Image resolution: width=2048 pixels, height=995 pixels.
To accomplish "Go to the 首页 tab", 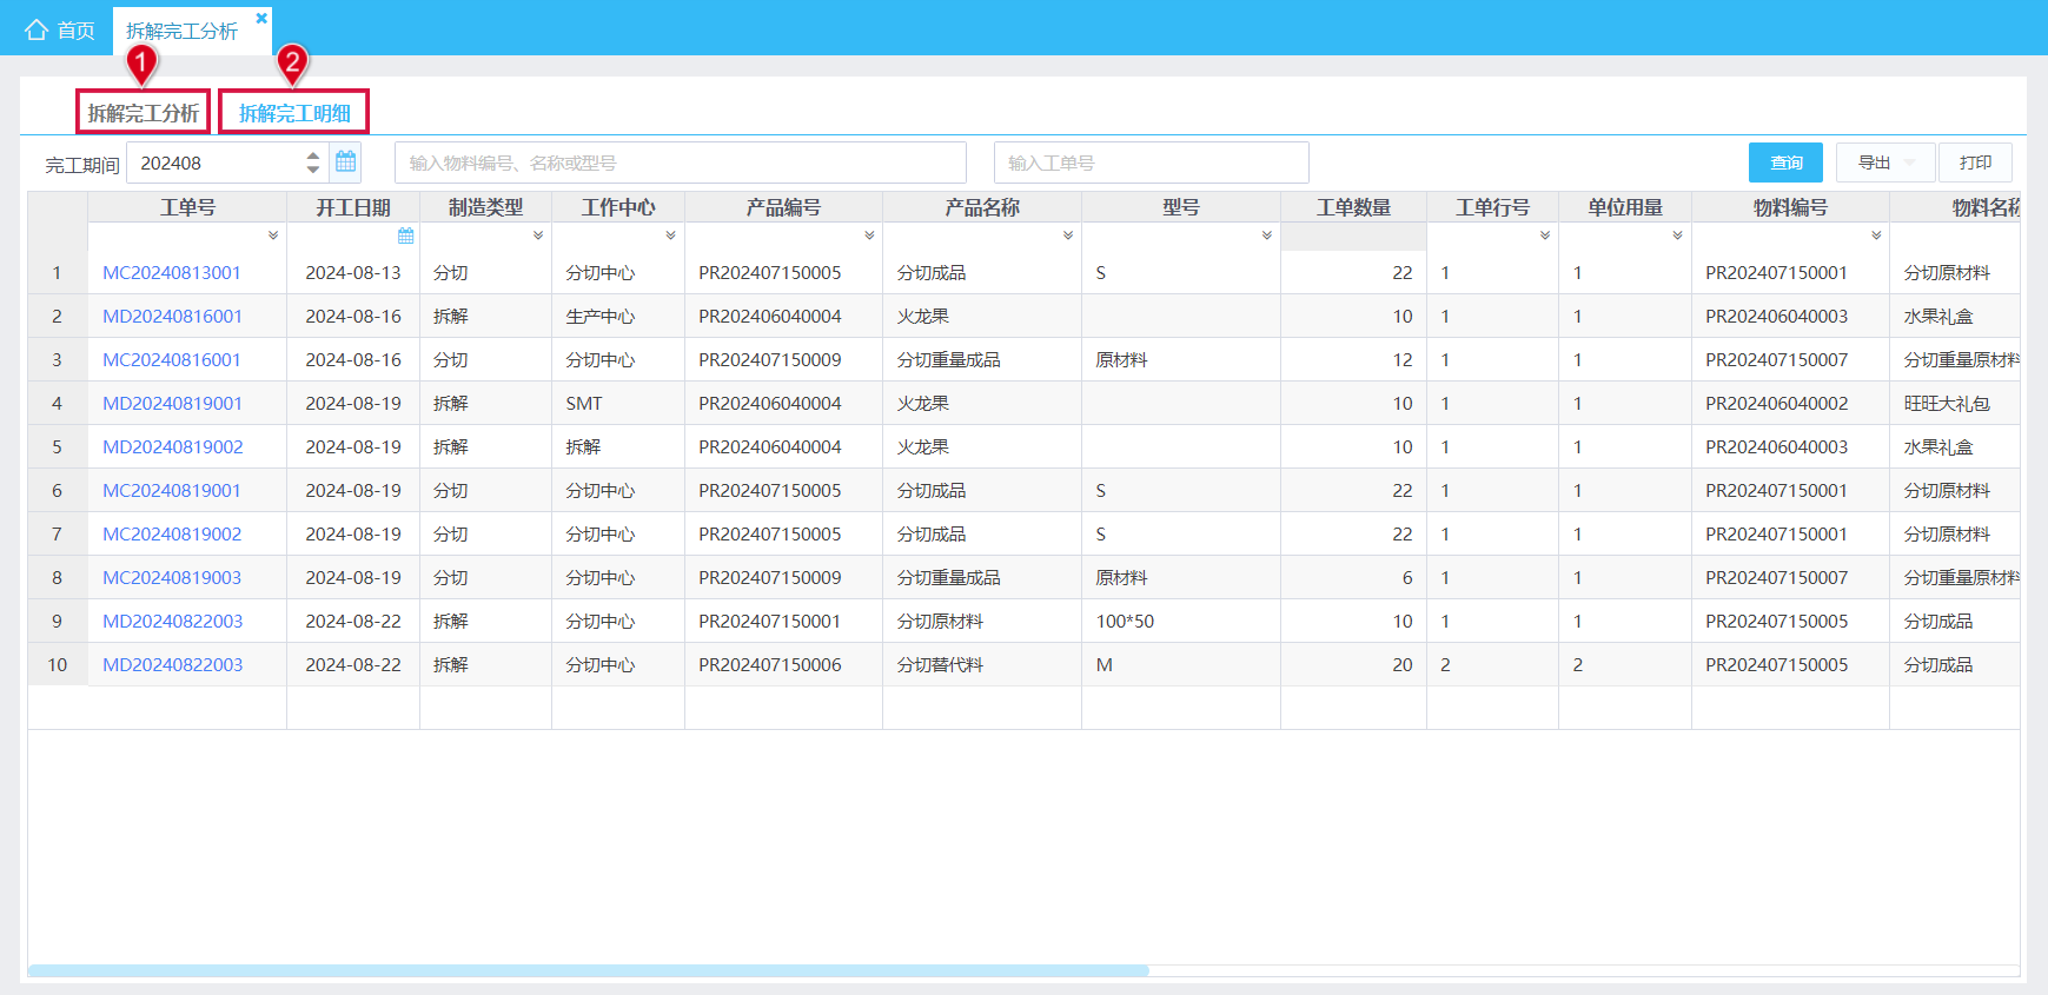I will coord(60,30).
